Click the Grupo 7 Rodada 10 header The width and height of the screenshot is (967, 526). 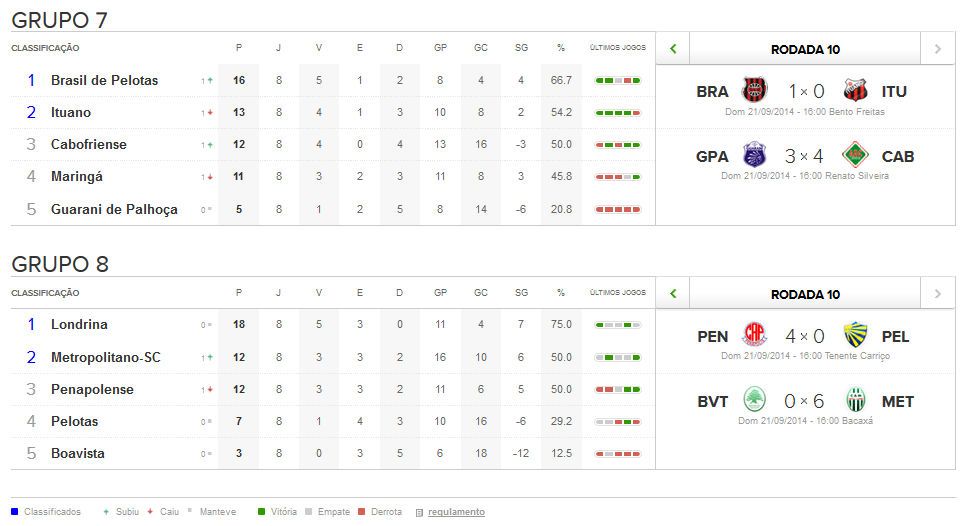[x=805, y=49]
